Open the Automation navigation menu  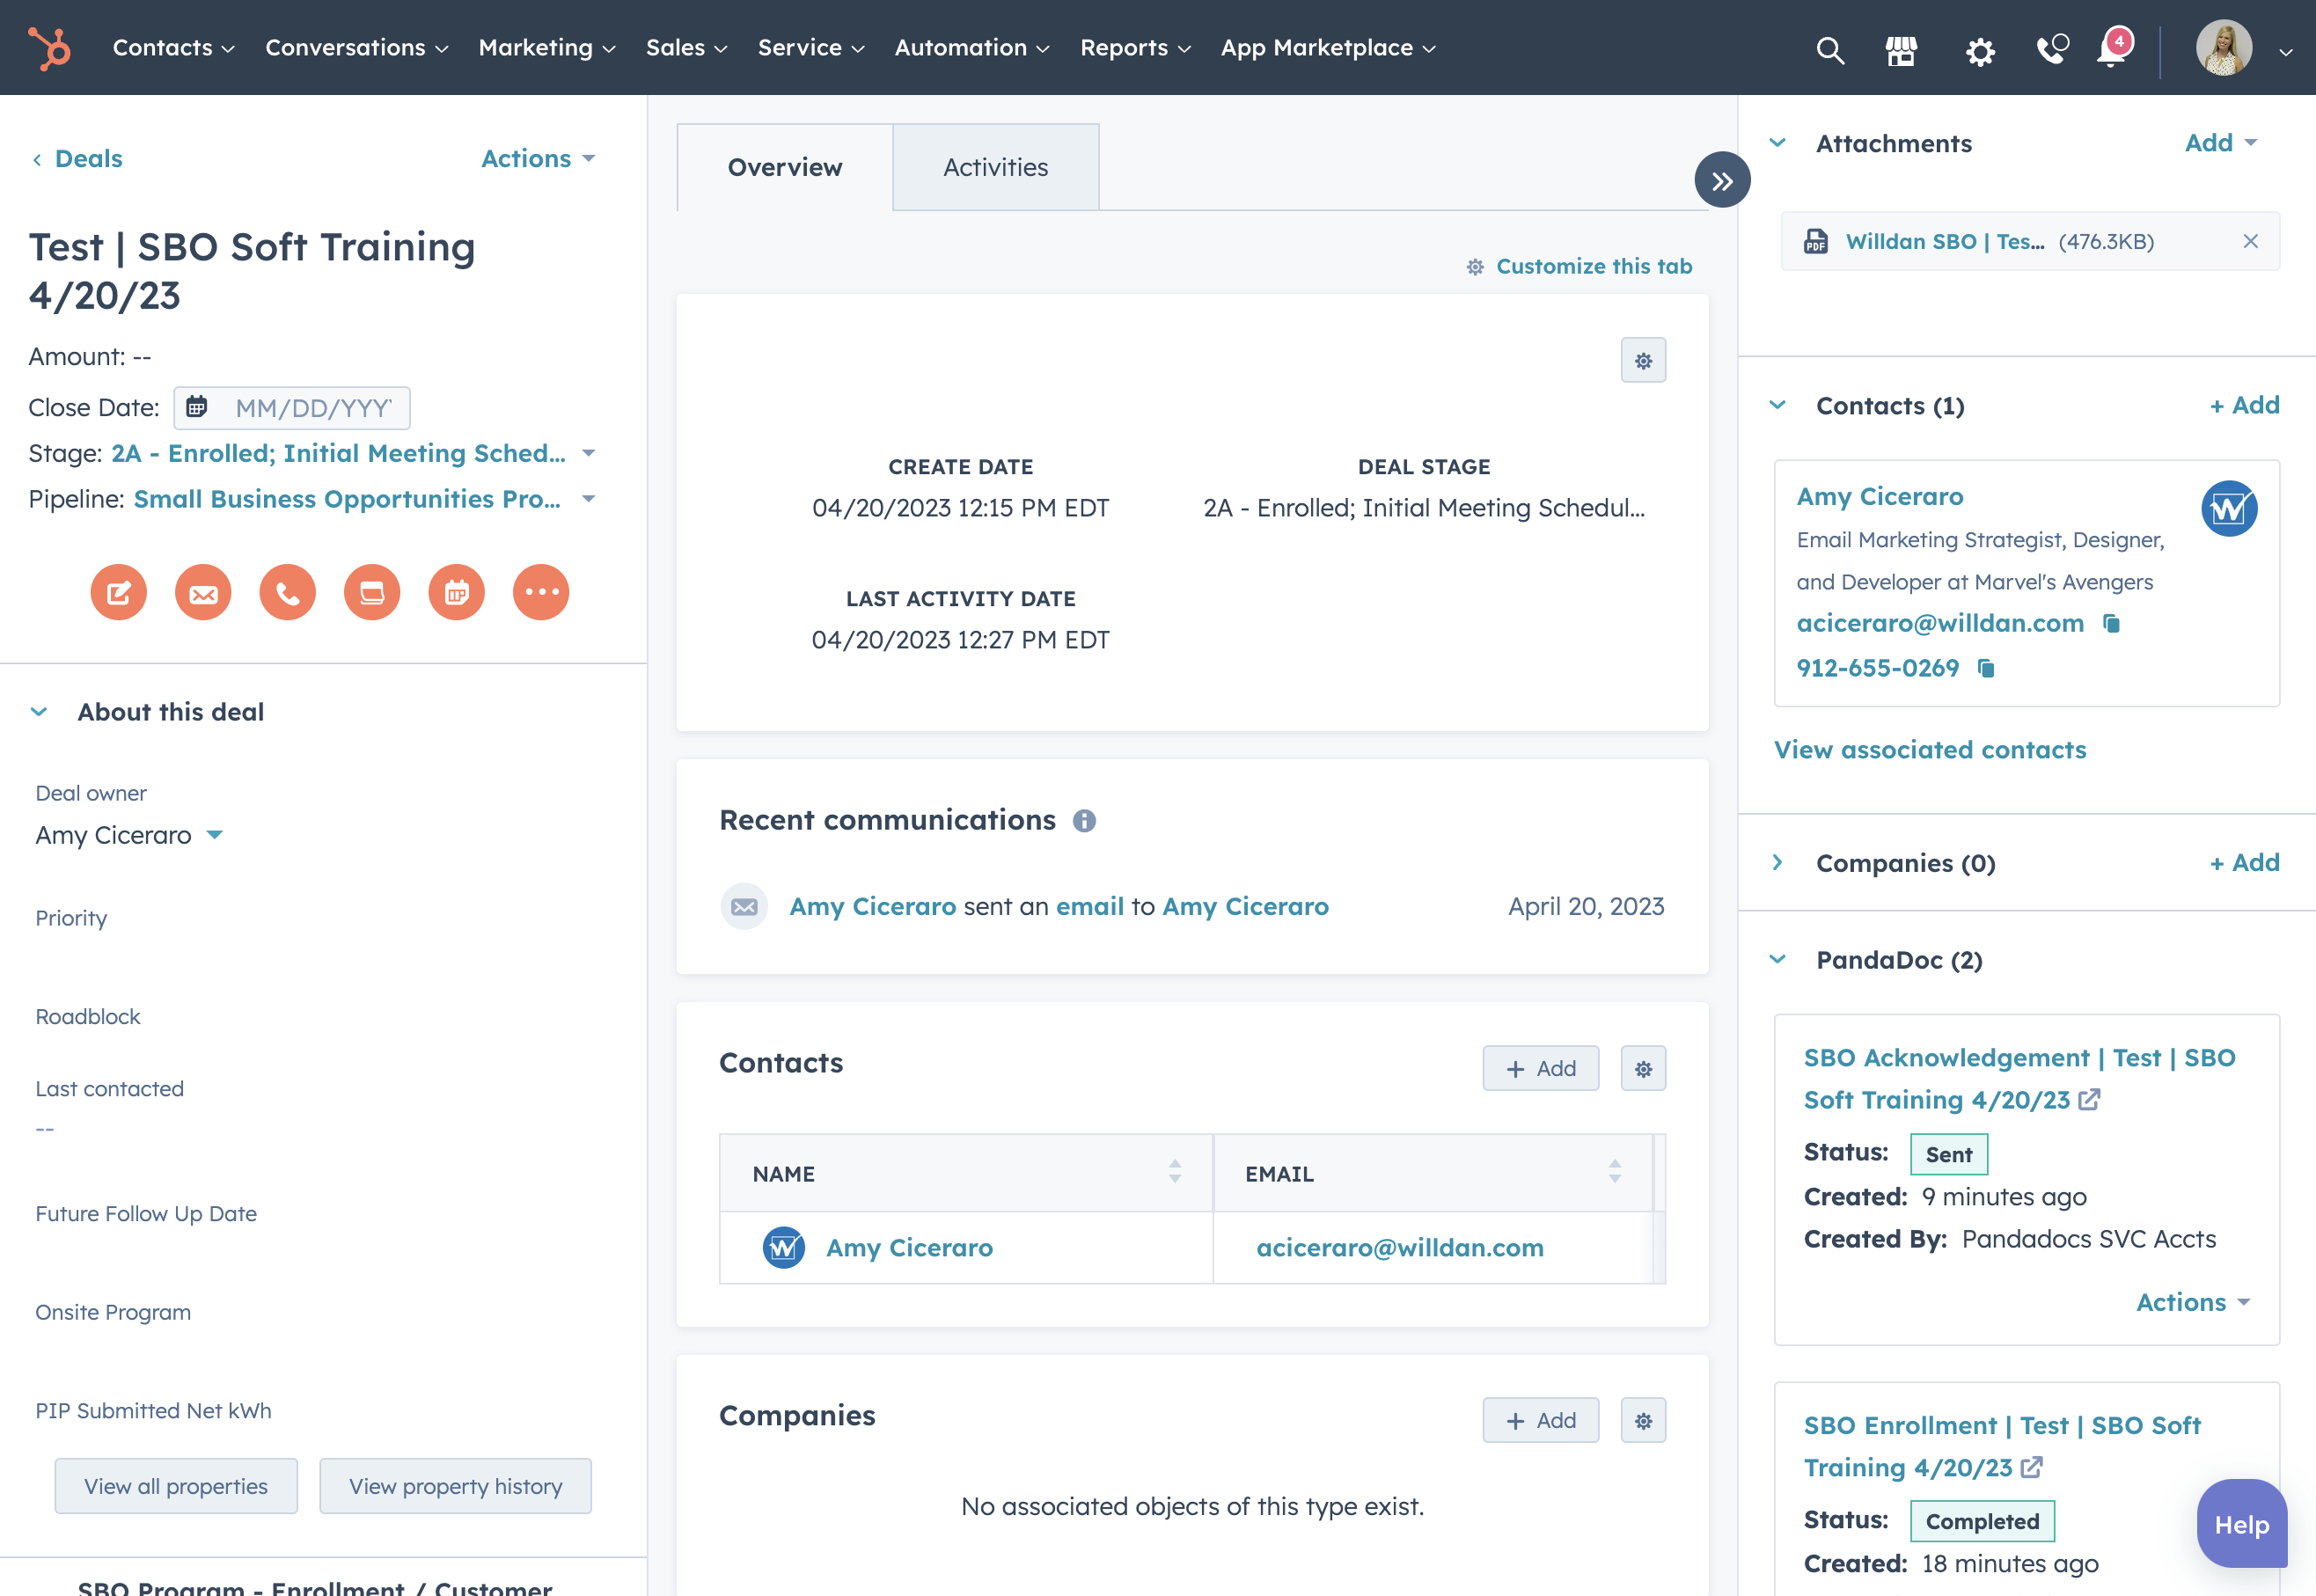(x=971, y=48)
